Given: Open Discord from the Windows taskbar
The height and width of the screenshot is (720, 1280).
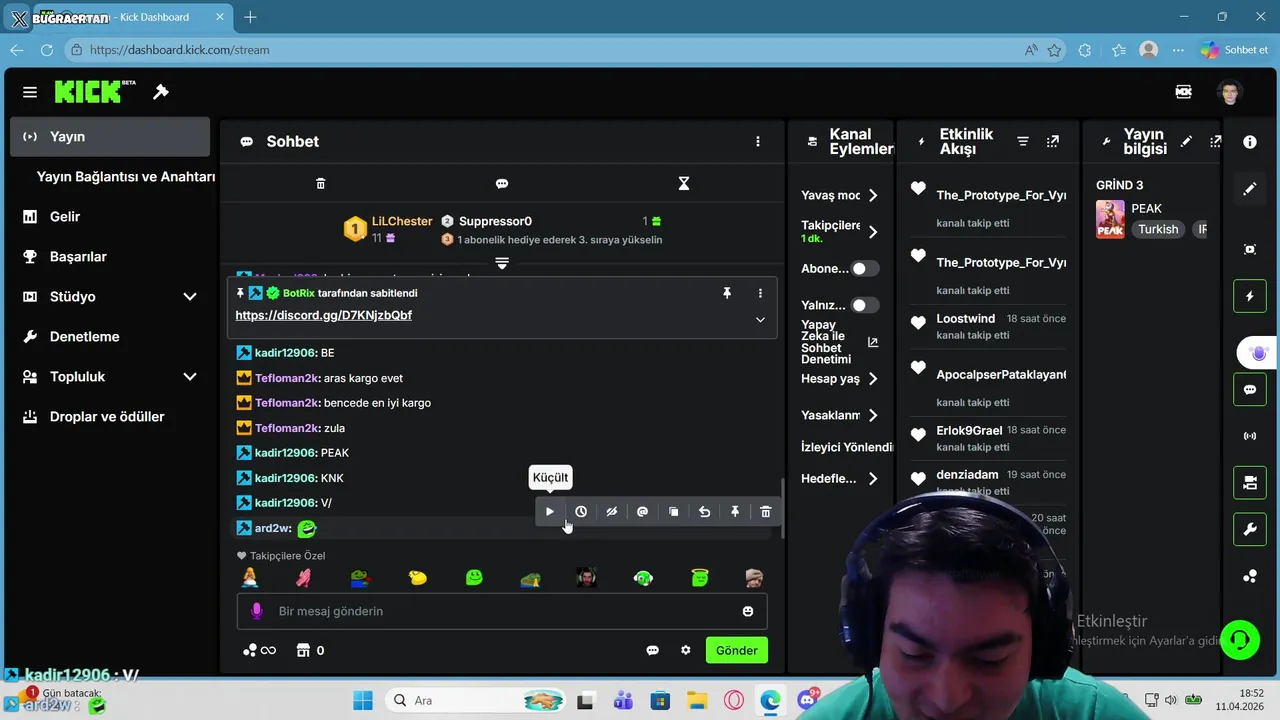Looking at the screenshot, I should point(807,700).
